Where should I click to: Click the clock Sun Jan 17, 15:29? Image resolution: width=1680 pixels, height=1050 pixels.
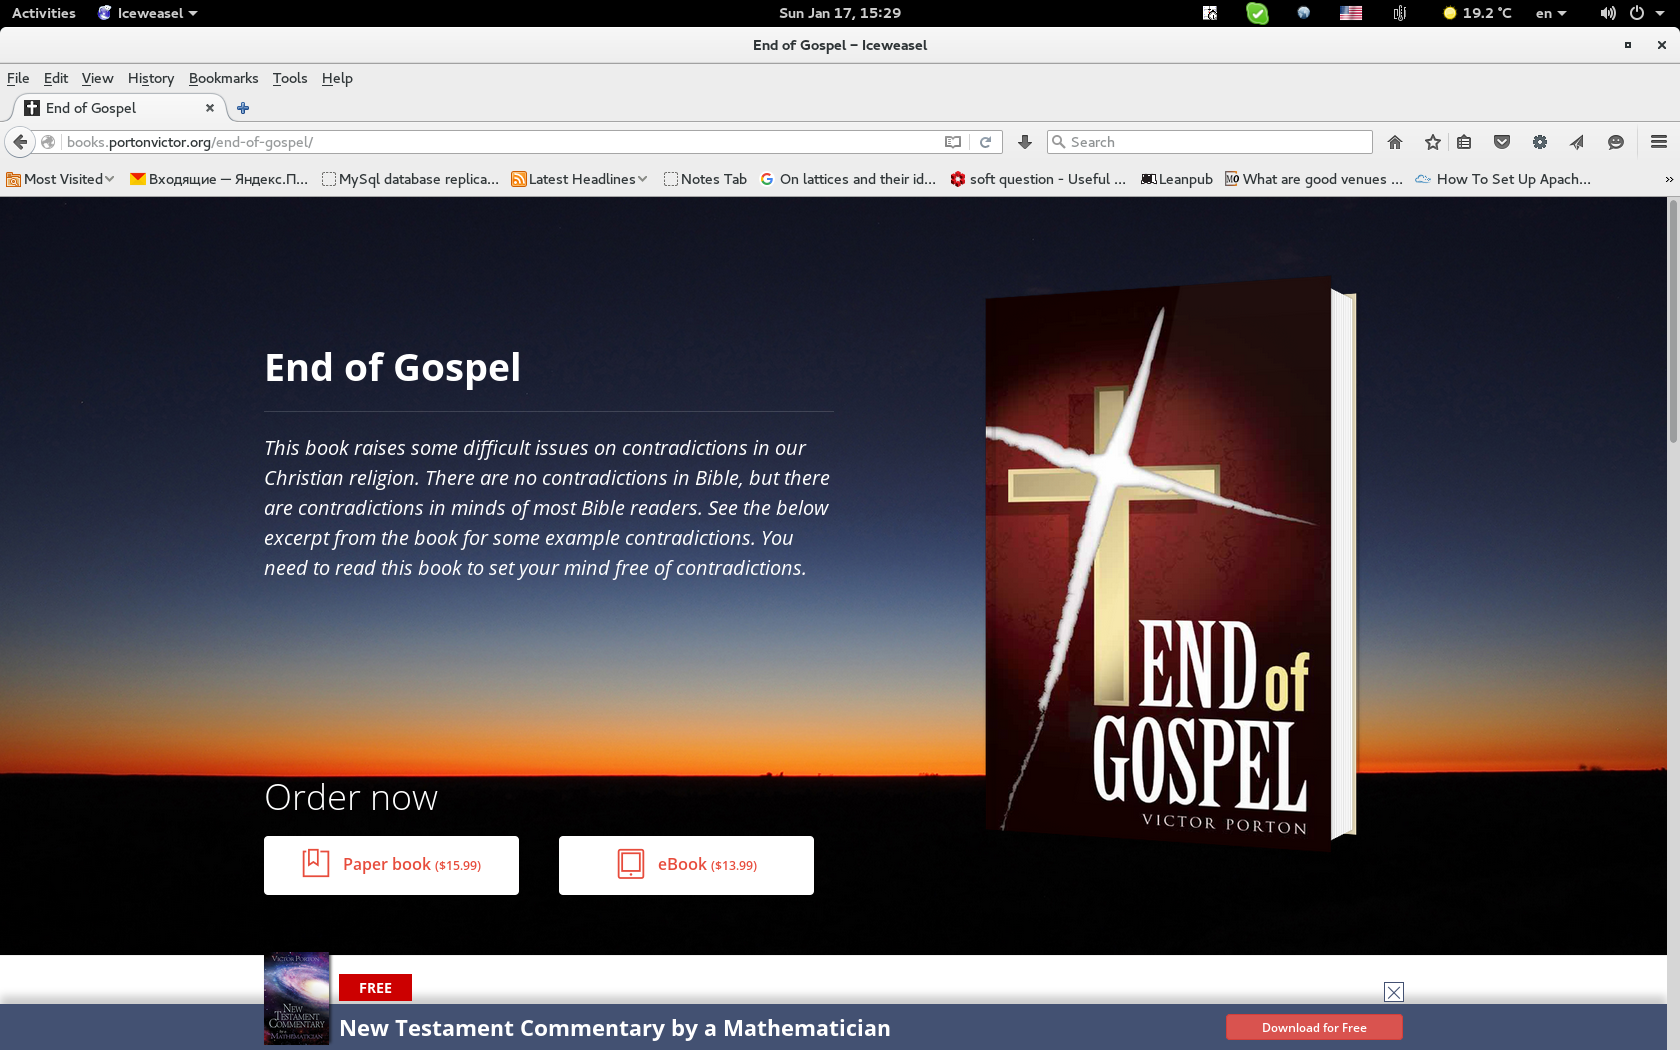[840, 13]
